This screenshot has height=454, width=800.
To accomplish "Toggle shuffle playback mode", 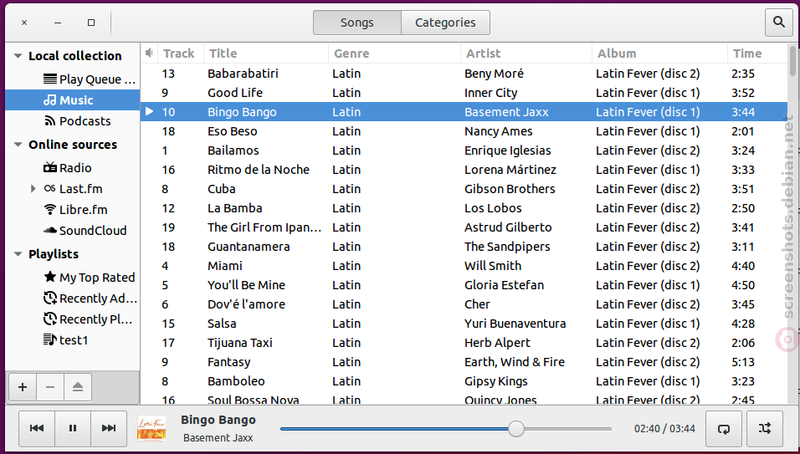I will [764, 428].
